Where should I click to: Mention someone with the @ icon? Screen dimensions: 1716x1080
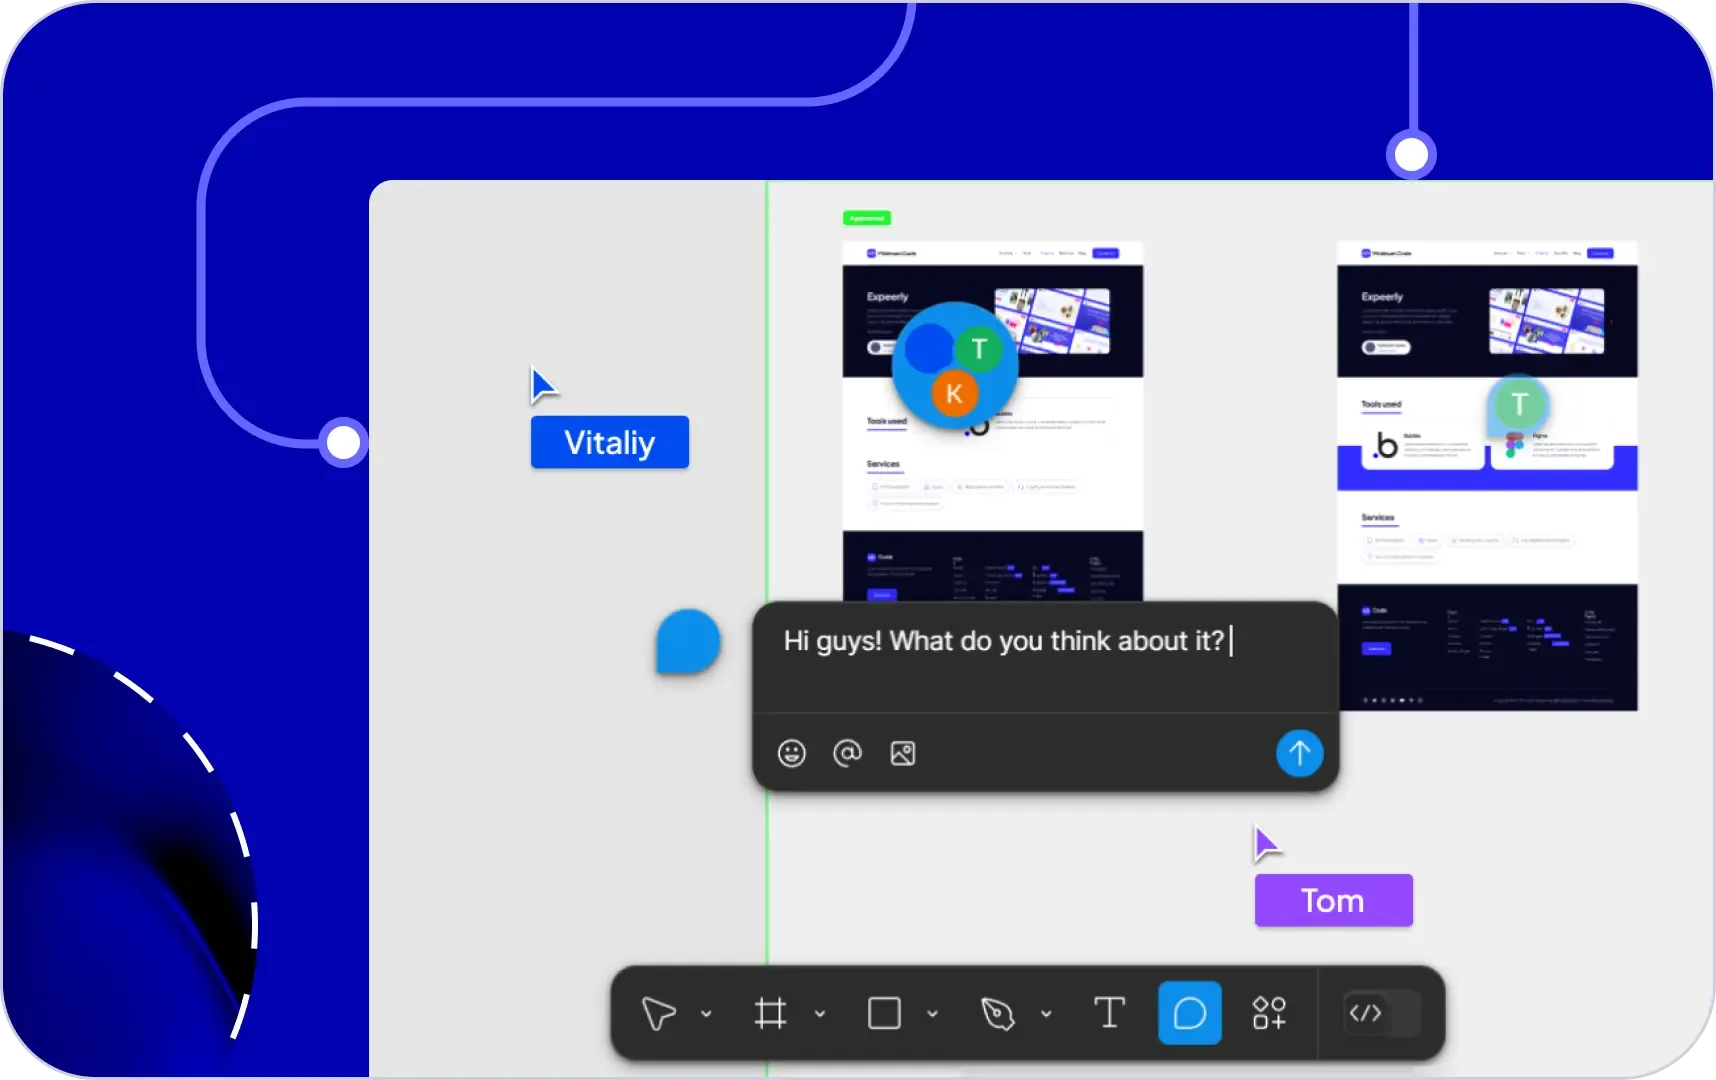847,753
